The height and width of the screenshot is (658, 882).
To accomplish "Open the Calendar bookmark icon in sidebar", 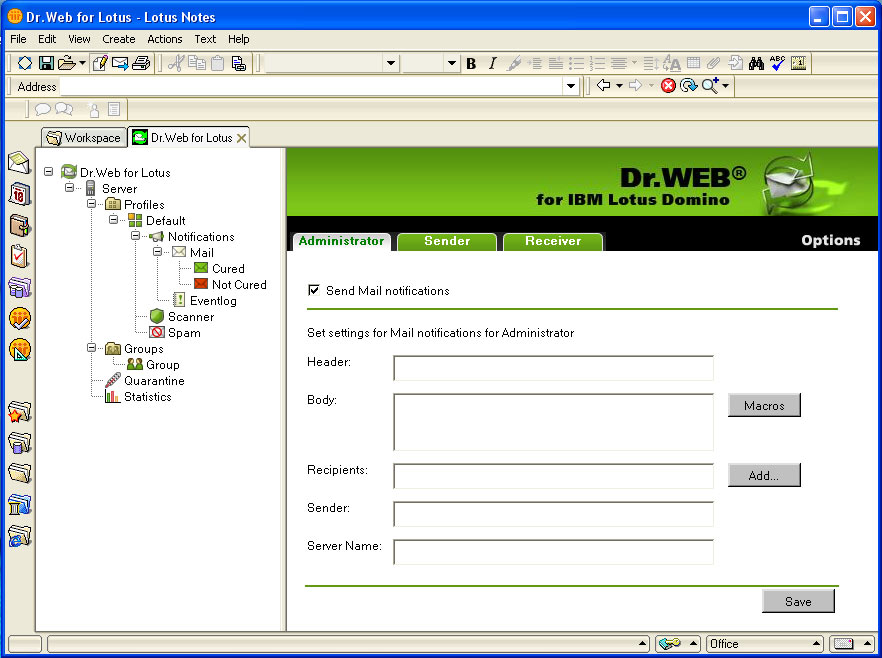I will 19,194.
